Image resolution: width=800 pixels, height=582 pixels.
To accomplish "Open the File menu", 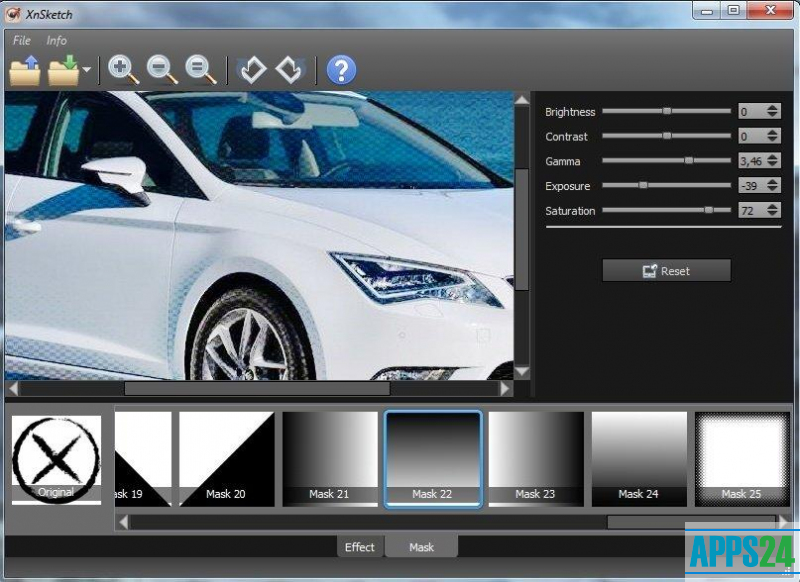I will point(22,41).
